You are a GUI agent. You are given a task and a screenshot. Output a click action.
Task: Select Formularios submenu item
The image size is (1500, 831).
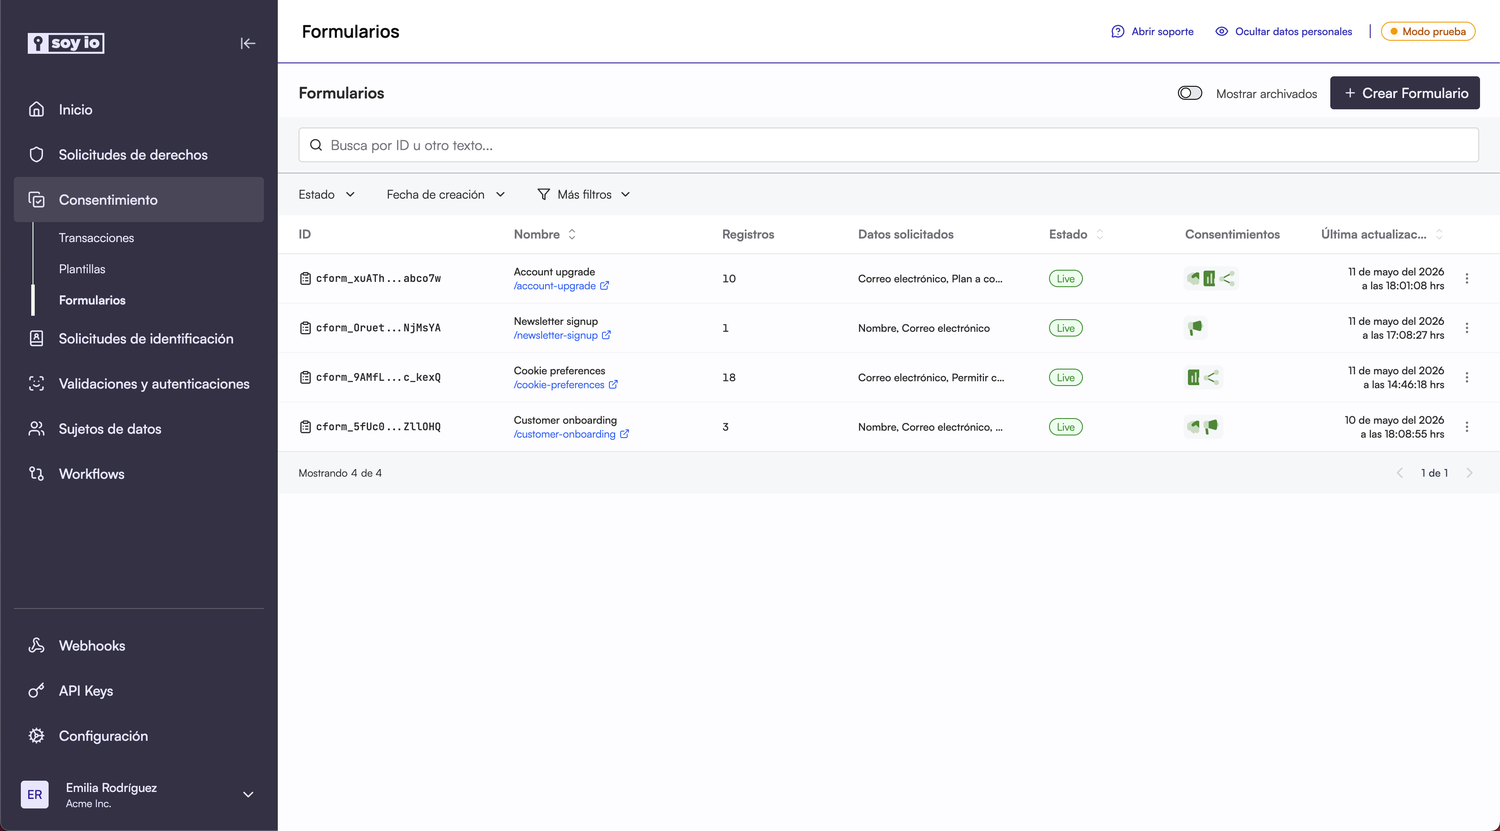click(x=92, y=300)
